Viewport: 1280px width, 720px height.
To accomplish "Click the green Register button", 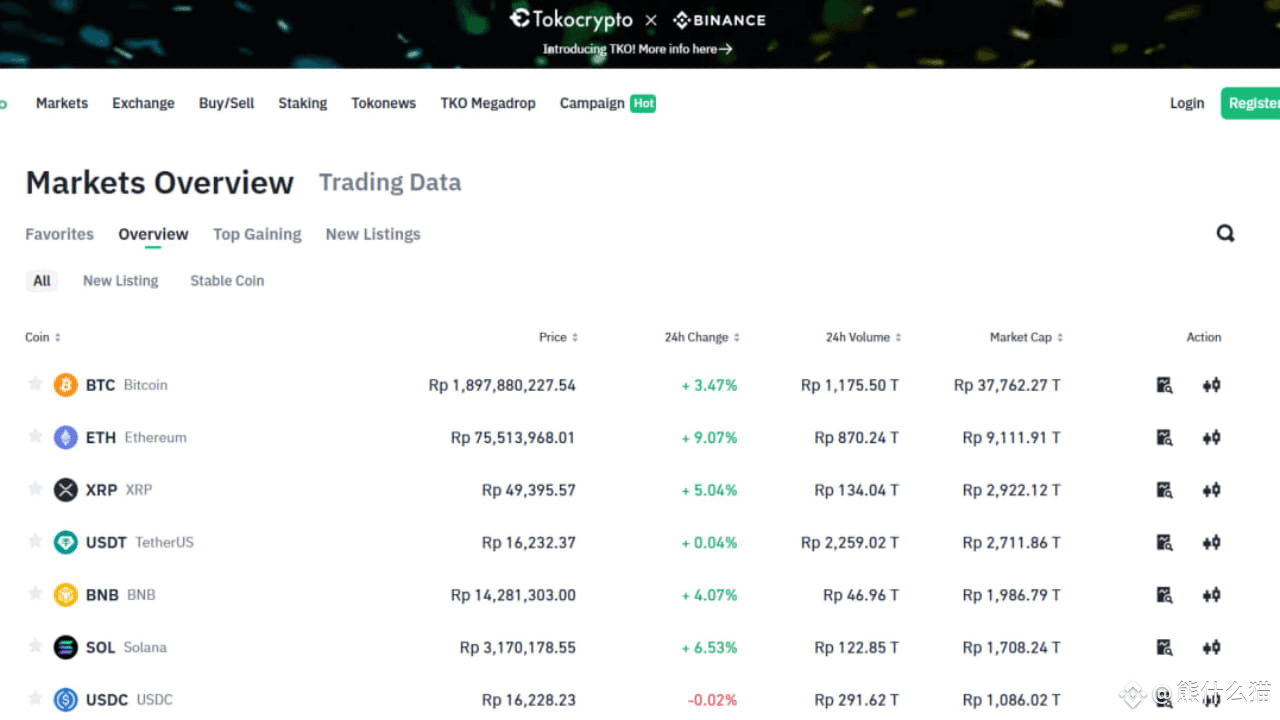I will 1252,103.
